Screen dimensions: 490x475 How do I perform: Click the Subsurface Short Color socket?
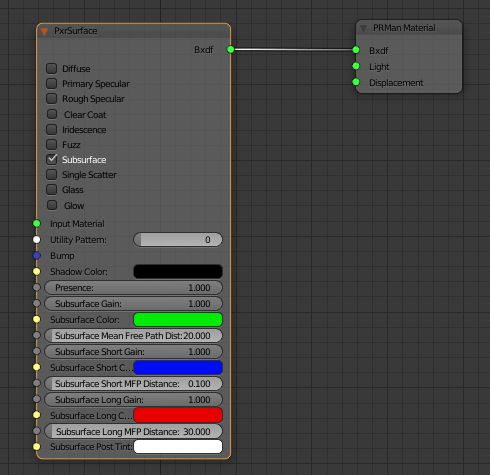(37, 367)
